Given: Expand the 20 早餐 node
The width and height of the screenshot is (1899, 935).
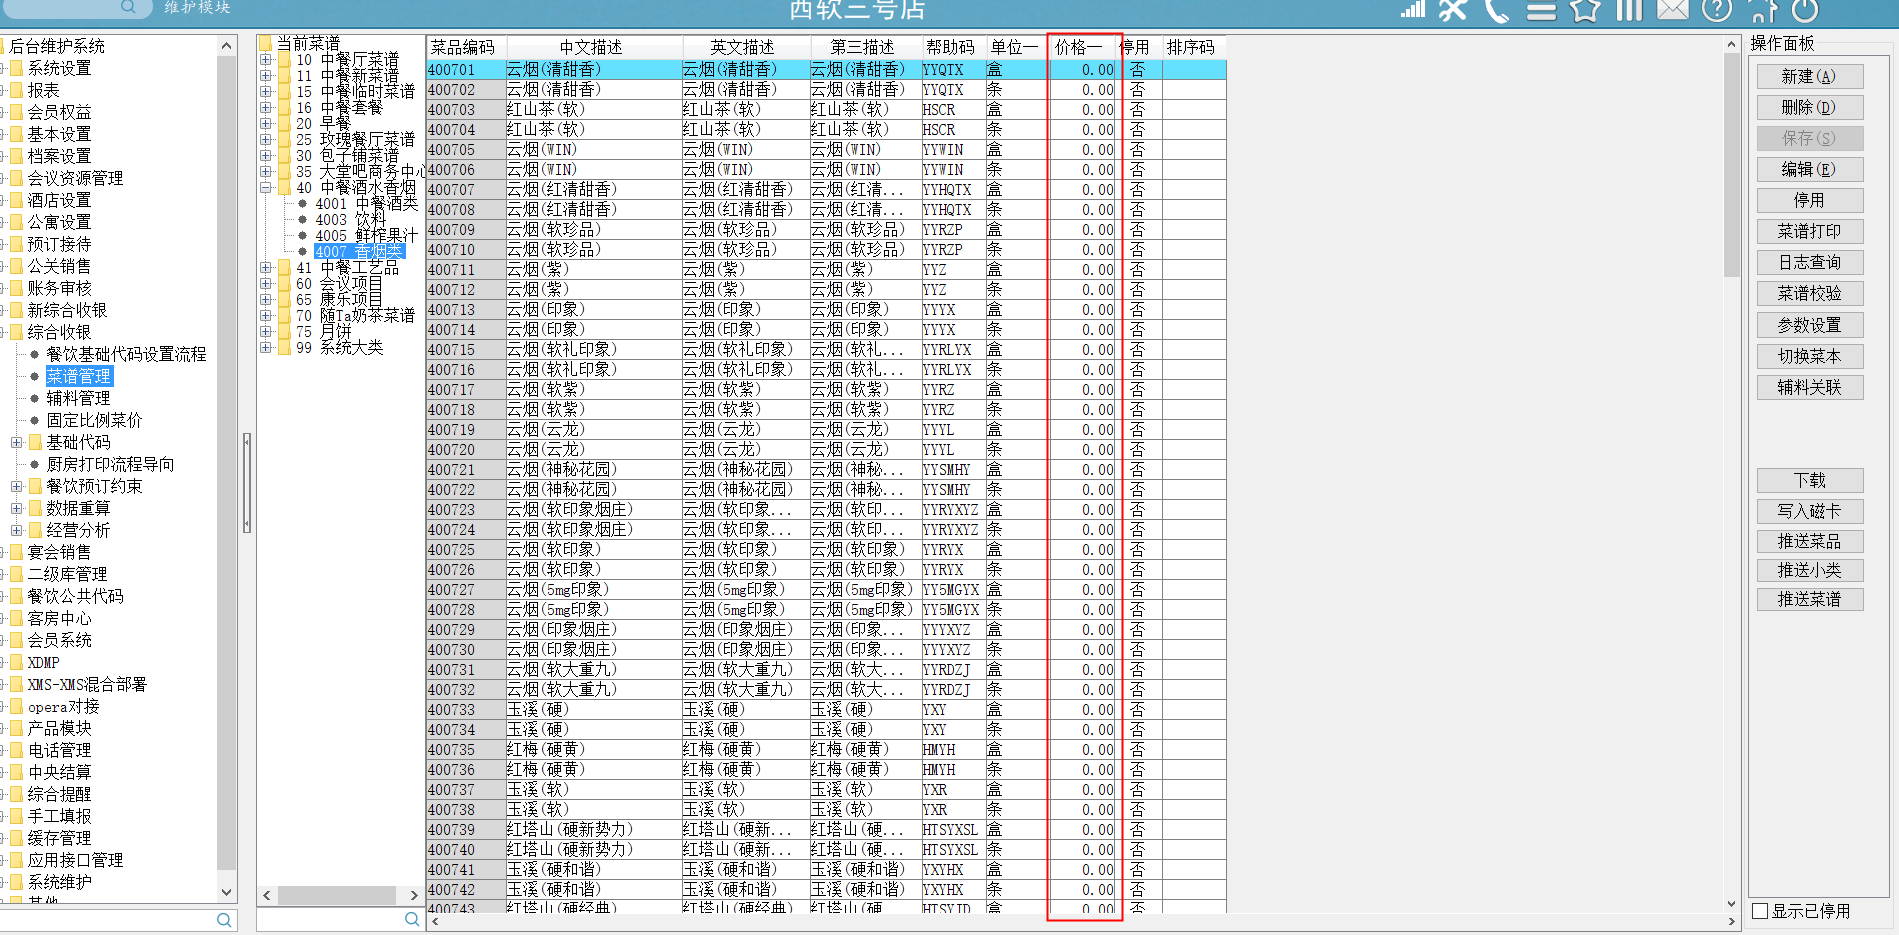Looking at the screenshot, I should coord(266,124).
